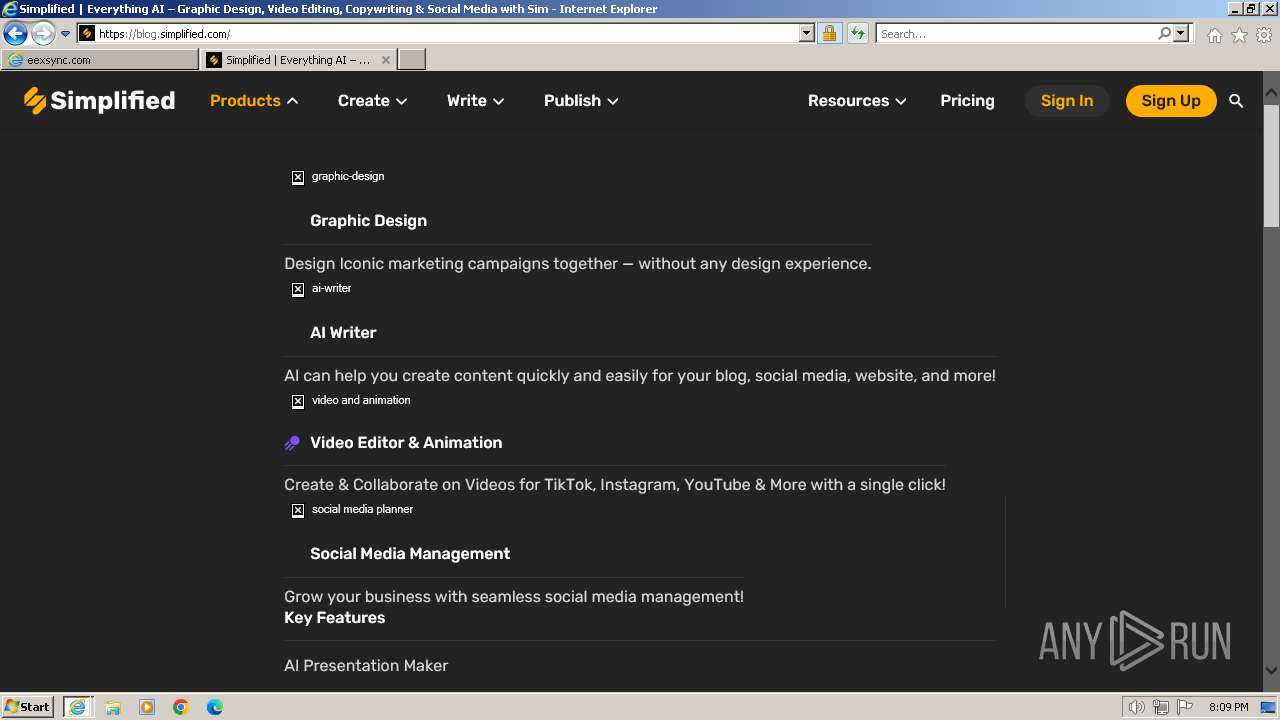
Task: Open File Explorer folder in taskbar
Action: pos(113,707)
